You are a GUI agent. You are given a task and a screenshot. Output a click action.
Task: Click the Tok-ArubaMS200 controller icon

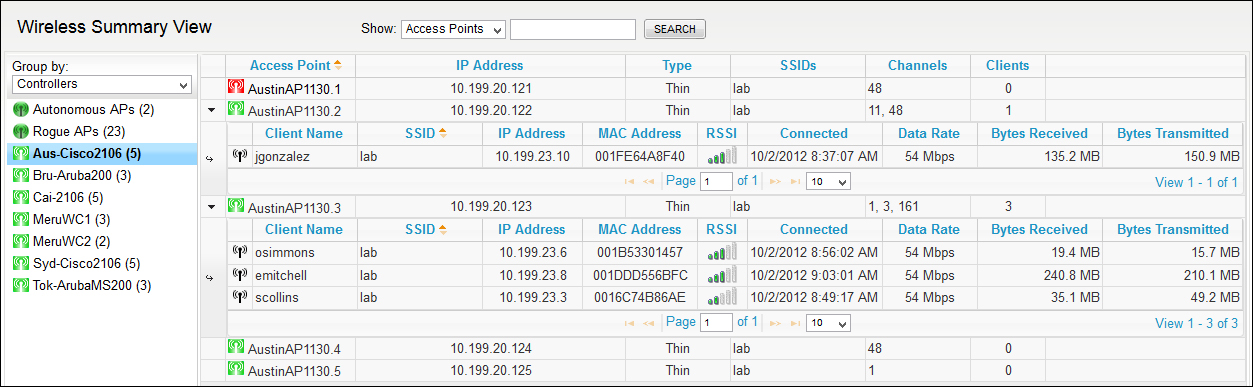tap(20, 285)
